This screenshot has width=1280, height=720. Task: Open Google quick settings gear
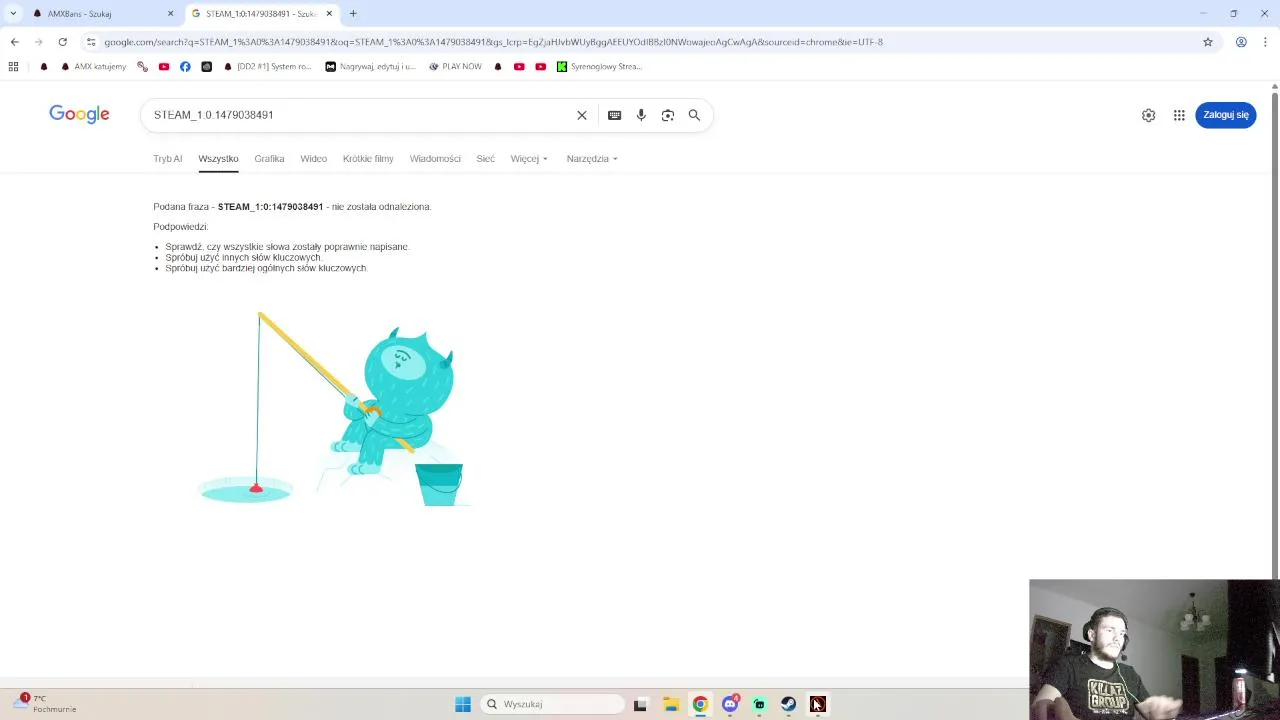tap(1148, 115)
